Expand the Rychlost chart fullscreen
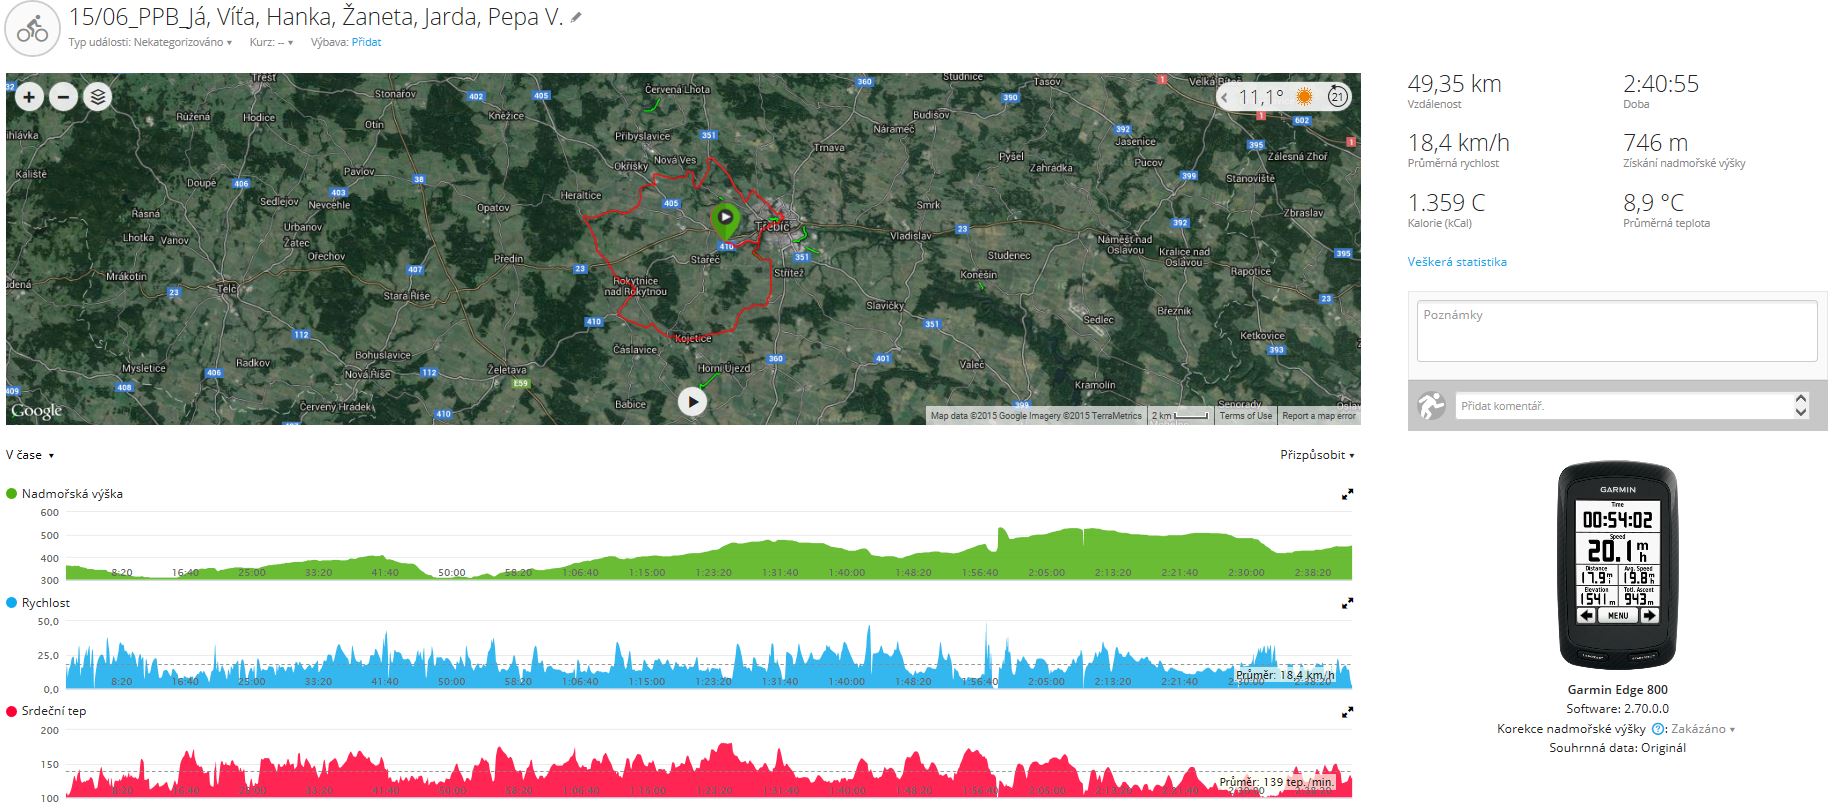The height and width of the screenshot is (810, 1842). [x=1347, y=603]
